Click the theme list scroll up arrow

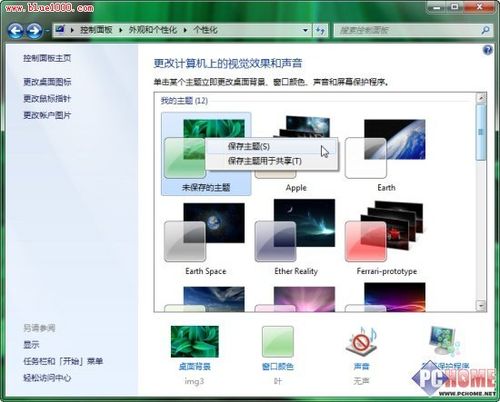click(x=481, y=98)
